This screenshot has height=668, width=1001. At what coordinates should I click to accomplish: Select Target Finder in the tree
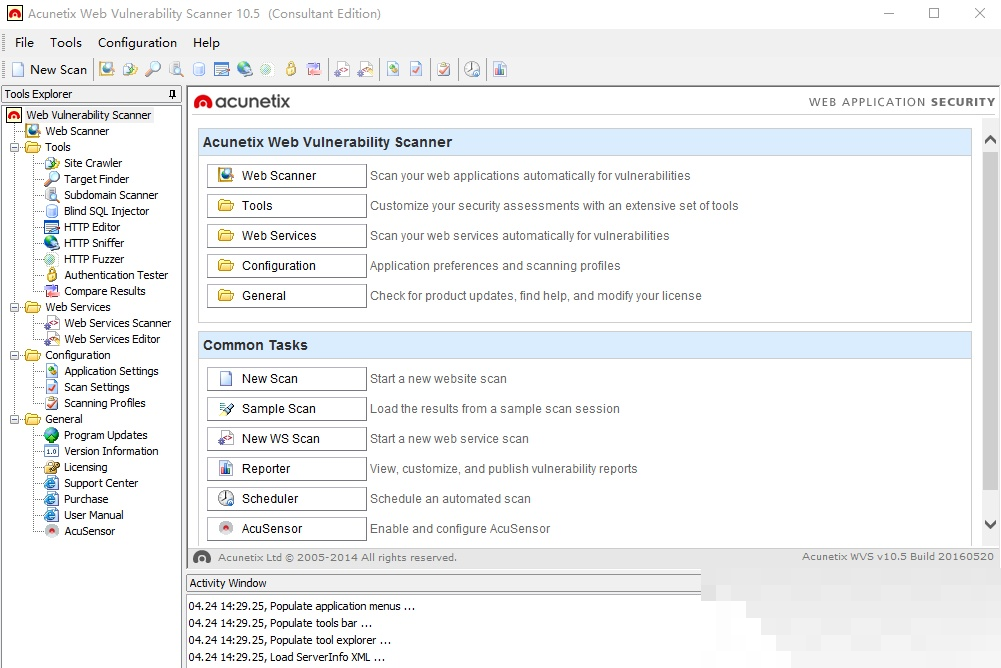(96, 179)
